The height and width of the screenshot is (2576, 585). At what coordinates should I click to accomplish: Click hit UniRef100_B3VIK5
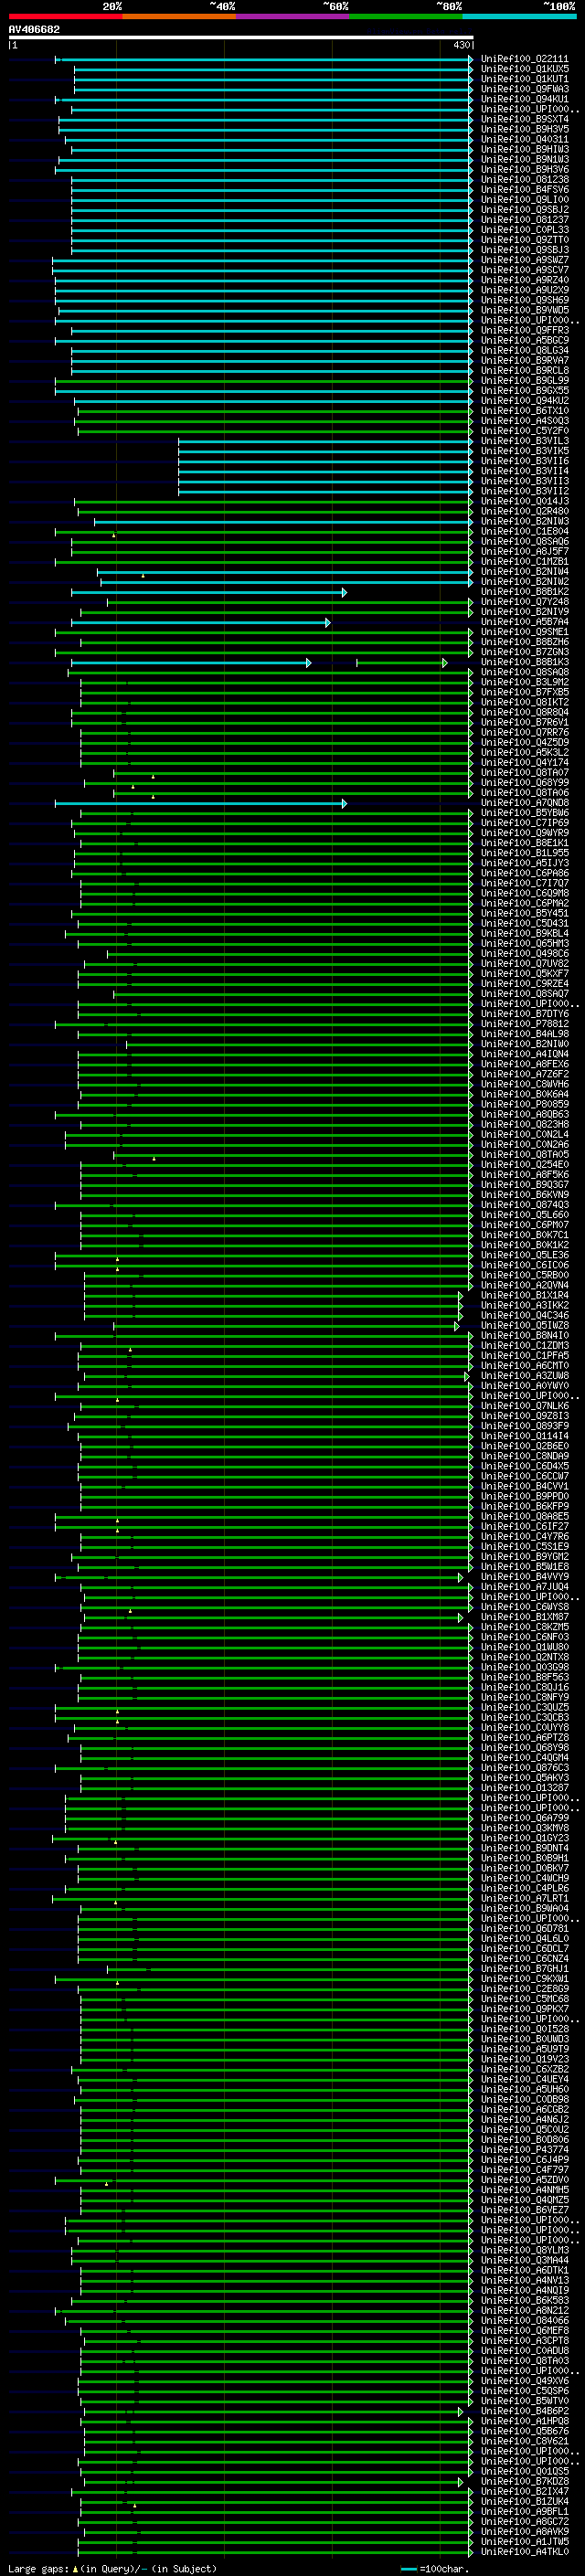pos(525,451)
